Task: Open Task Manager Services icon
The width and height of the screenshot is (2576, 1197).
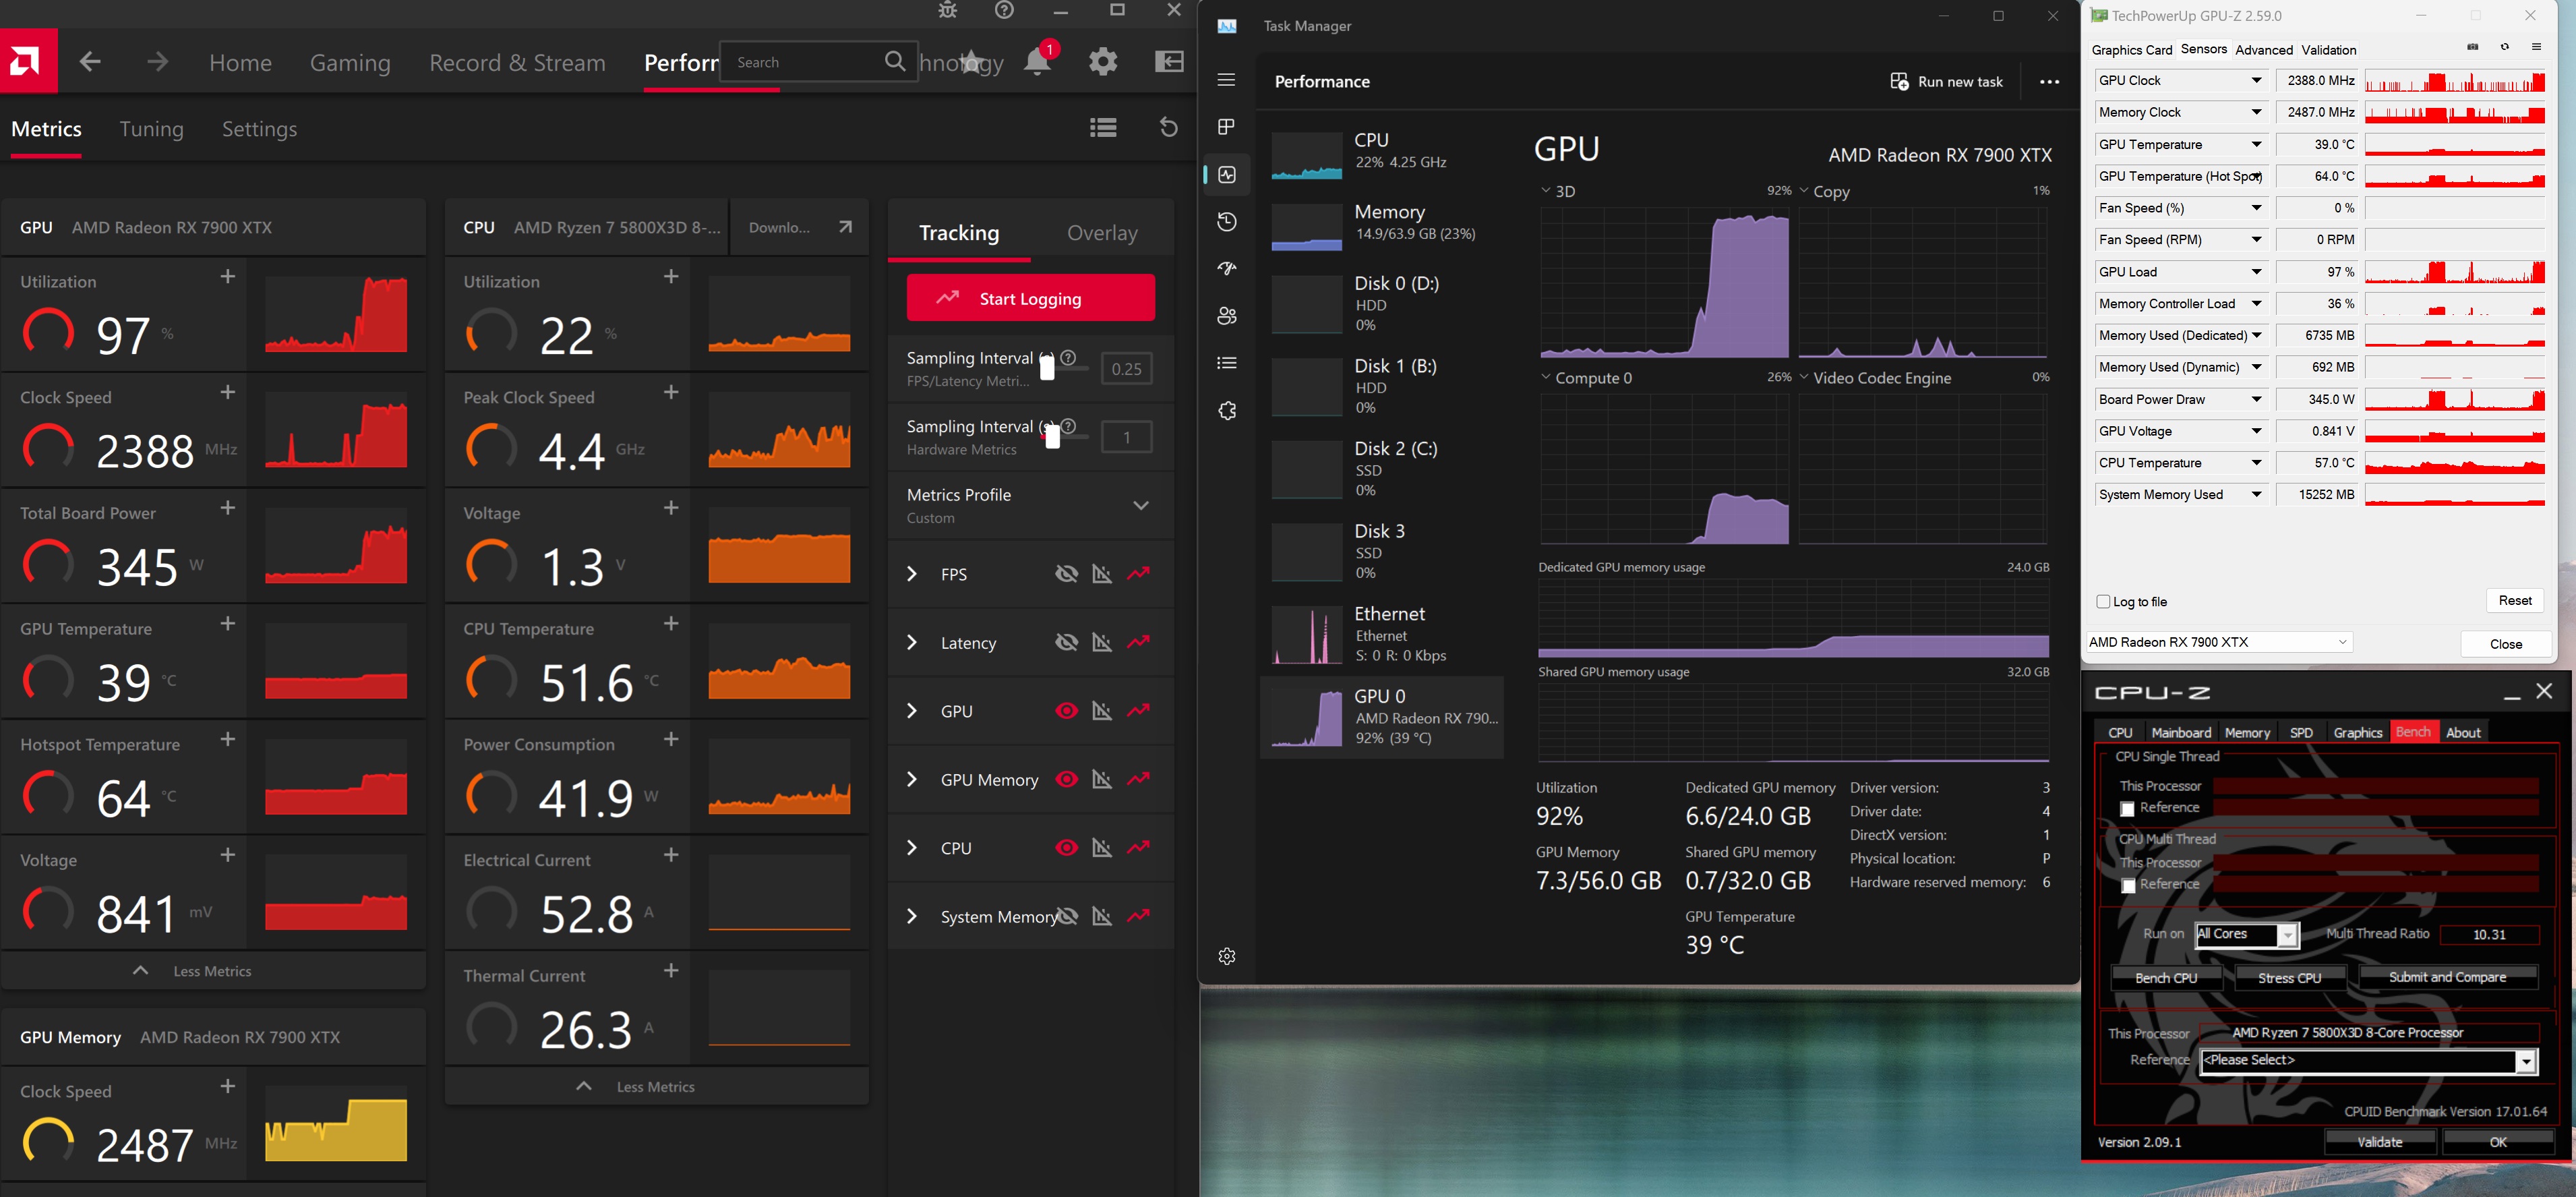Action: click(1227, 411)
